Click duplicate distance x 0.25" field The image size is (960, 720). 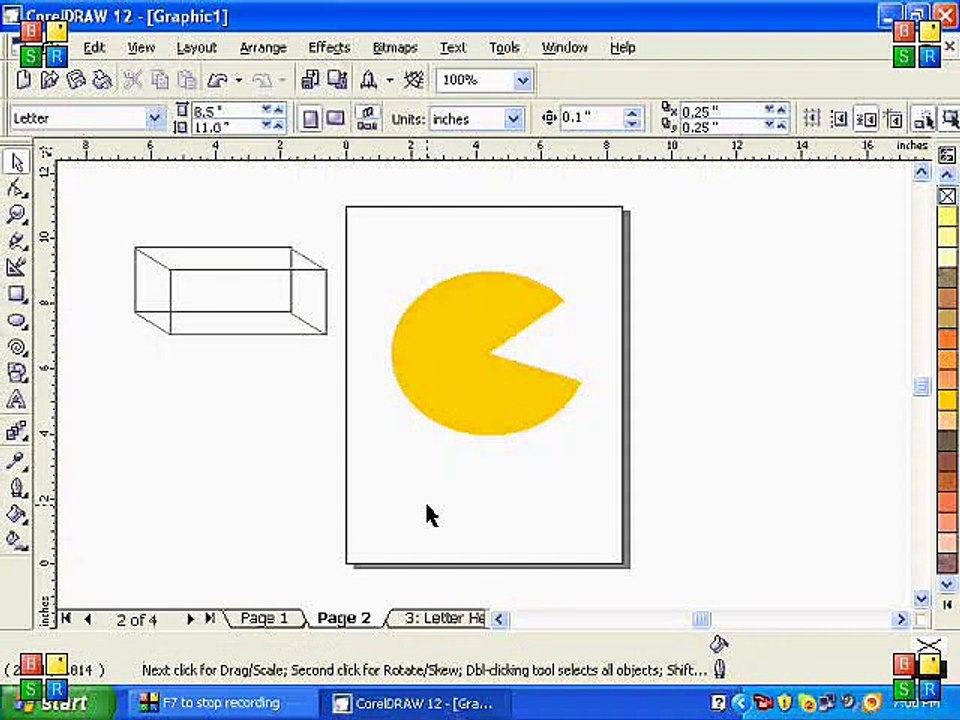pos(721,111)
